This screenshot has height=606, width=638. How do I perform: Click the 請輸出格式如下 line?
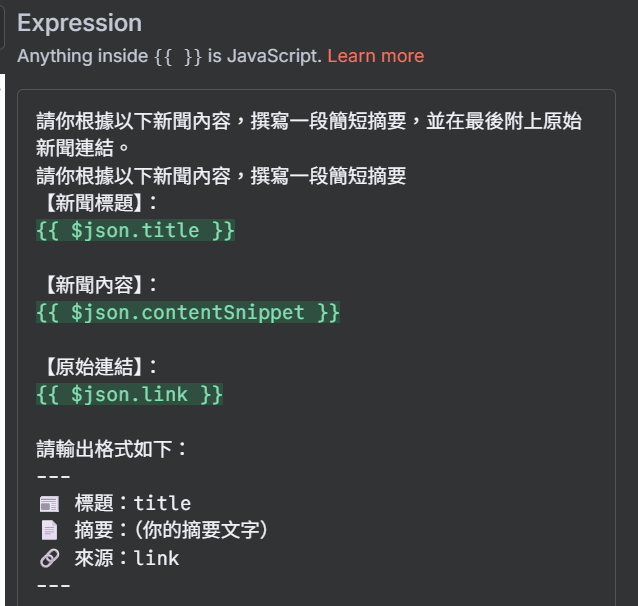coord(111,449)
